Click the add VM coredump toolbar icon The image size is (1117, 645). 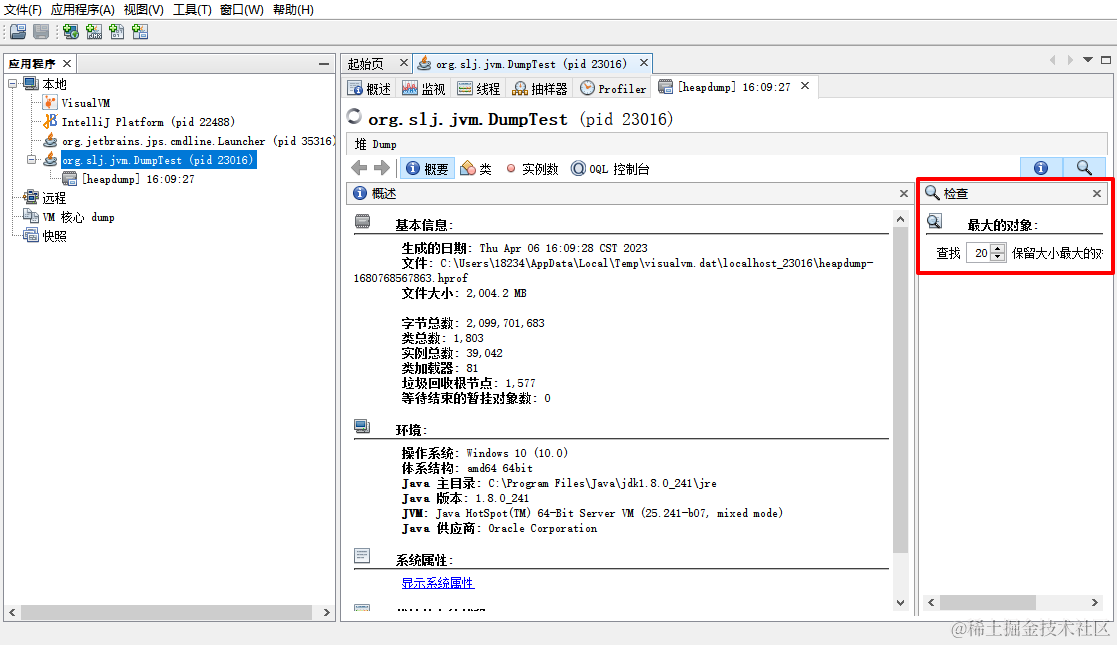(x=117, y=31)
